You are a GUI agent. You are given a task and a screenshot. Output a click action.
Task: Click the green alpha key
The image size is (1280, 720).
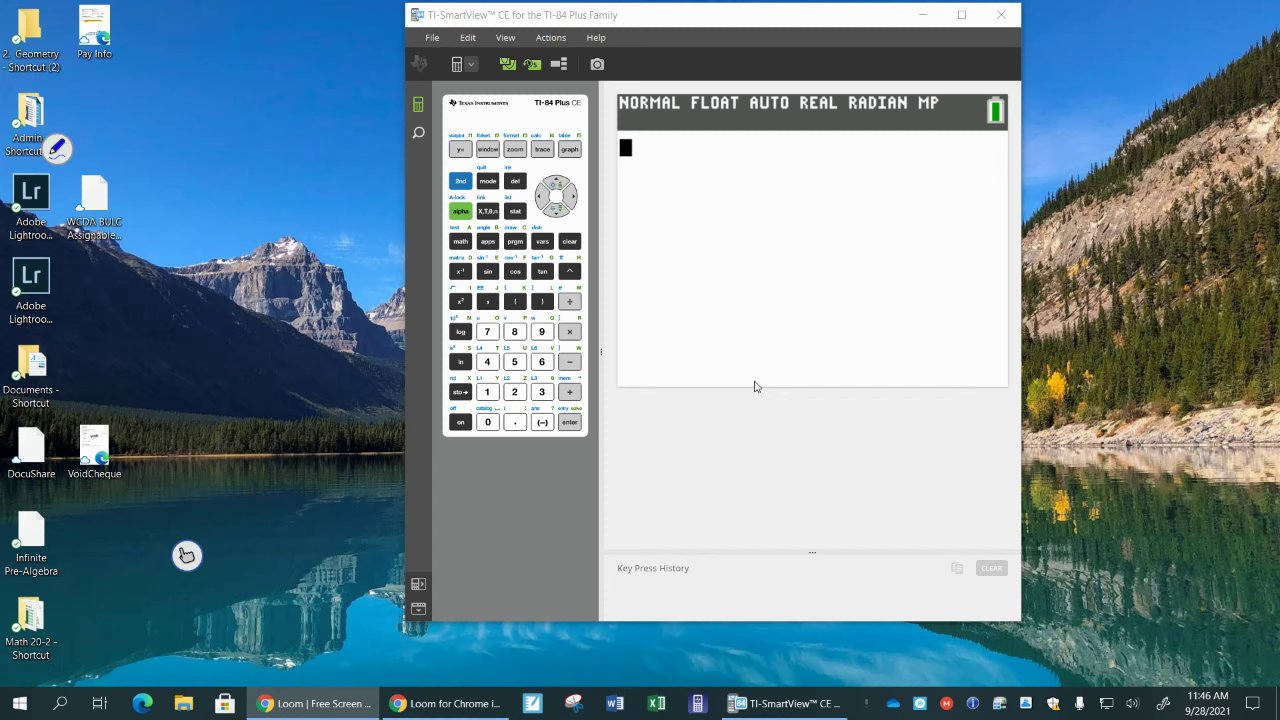pos(460,211)
